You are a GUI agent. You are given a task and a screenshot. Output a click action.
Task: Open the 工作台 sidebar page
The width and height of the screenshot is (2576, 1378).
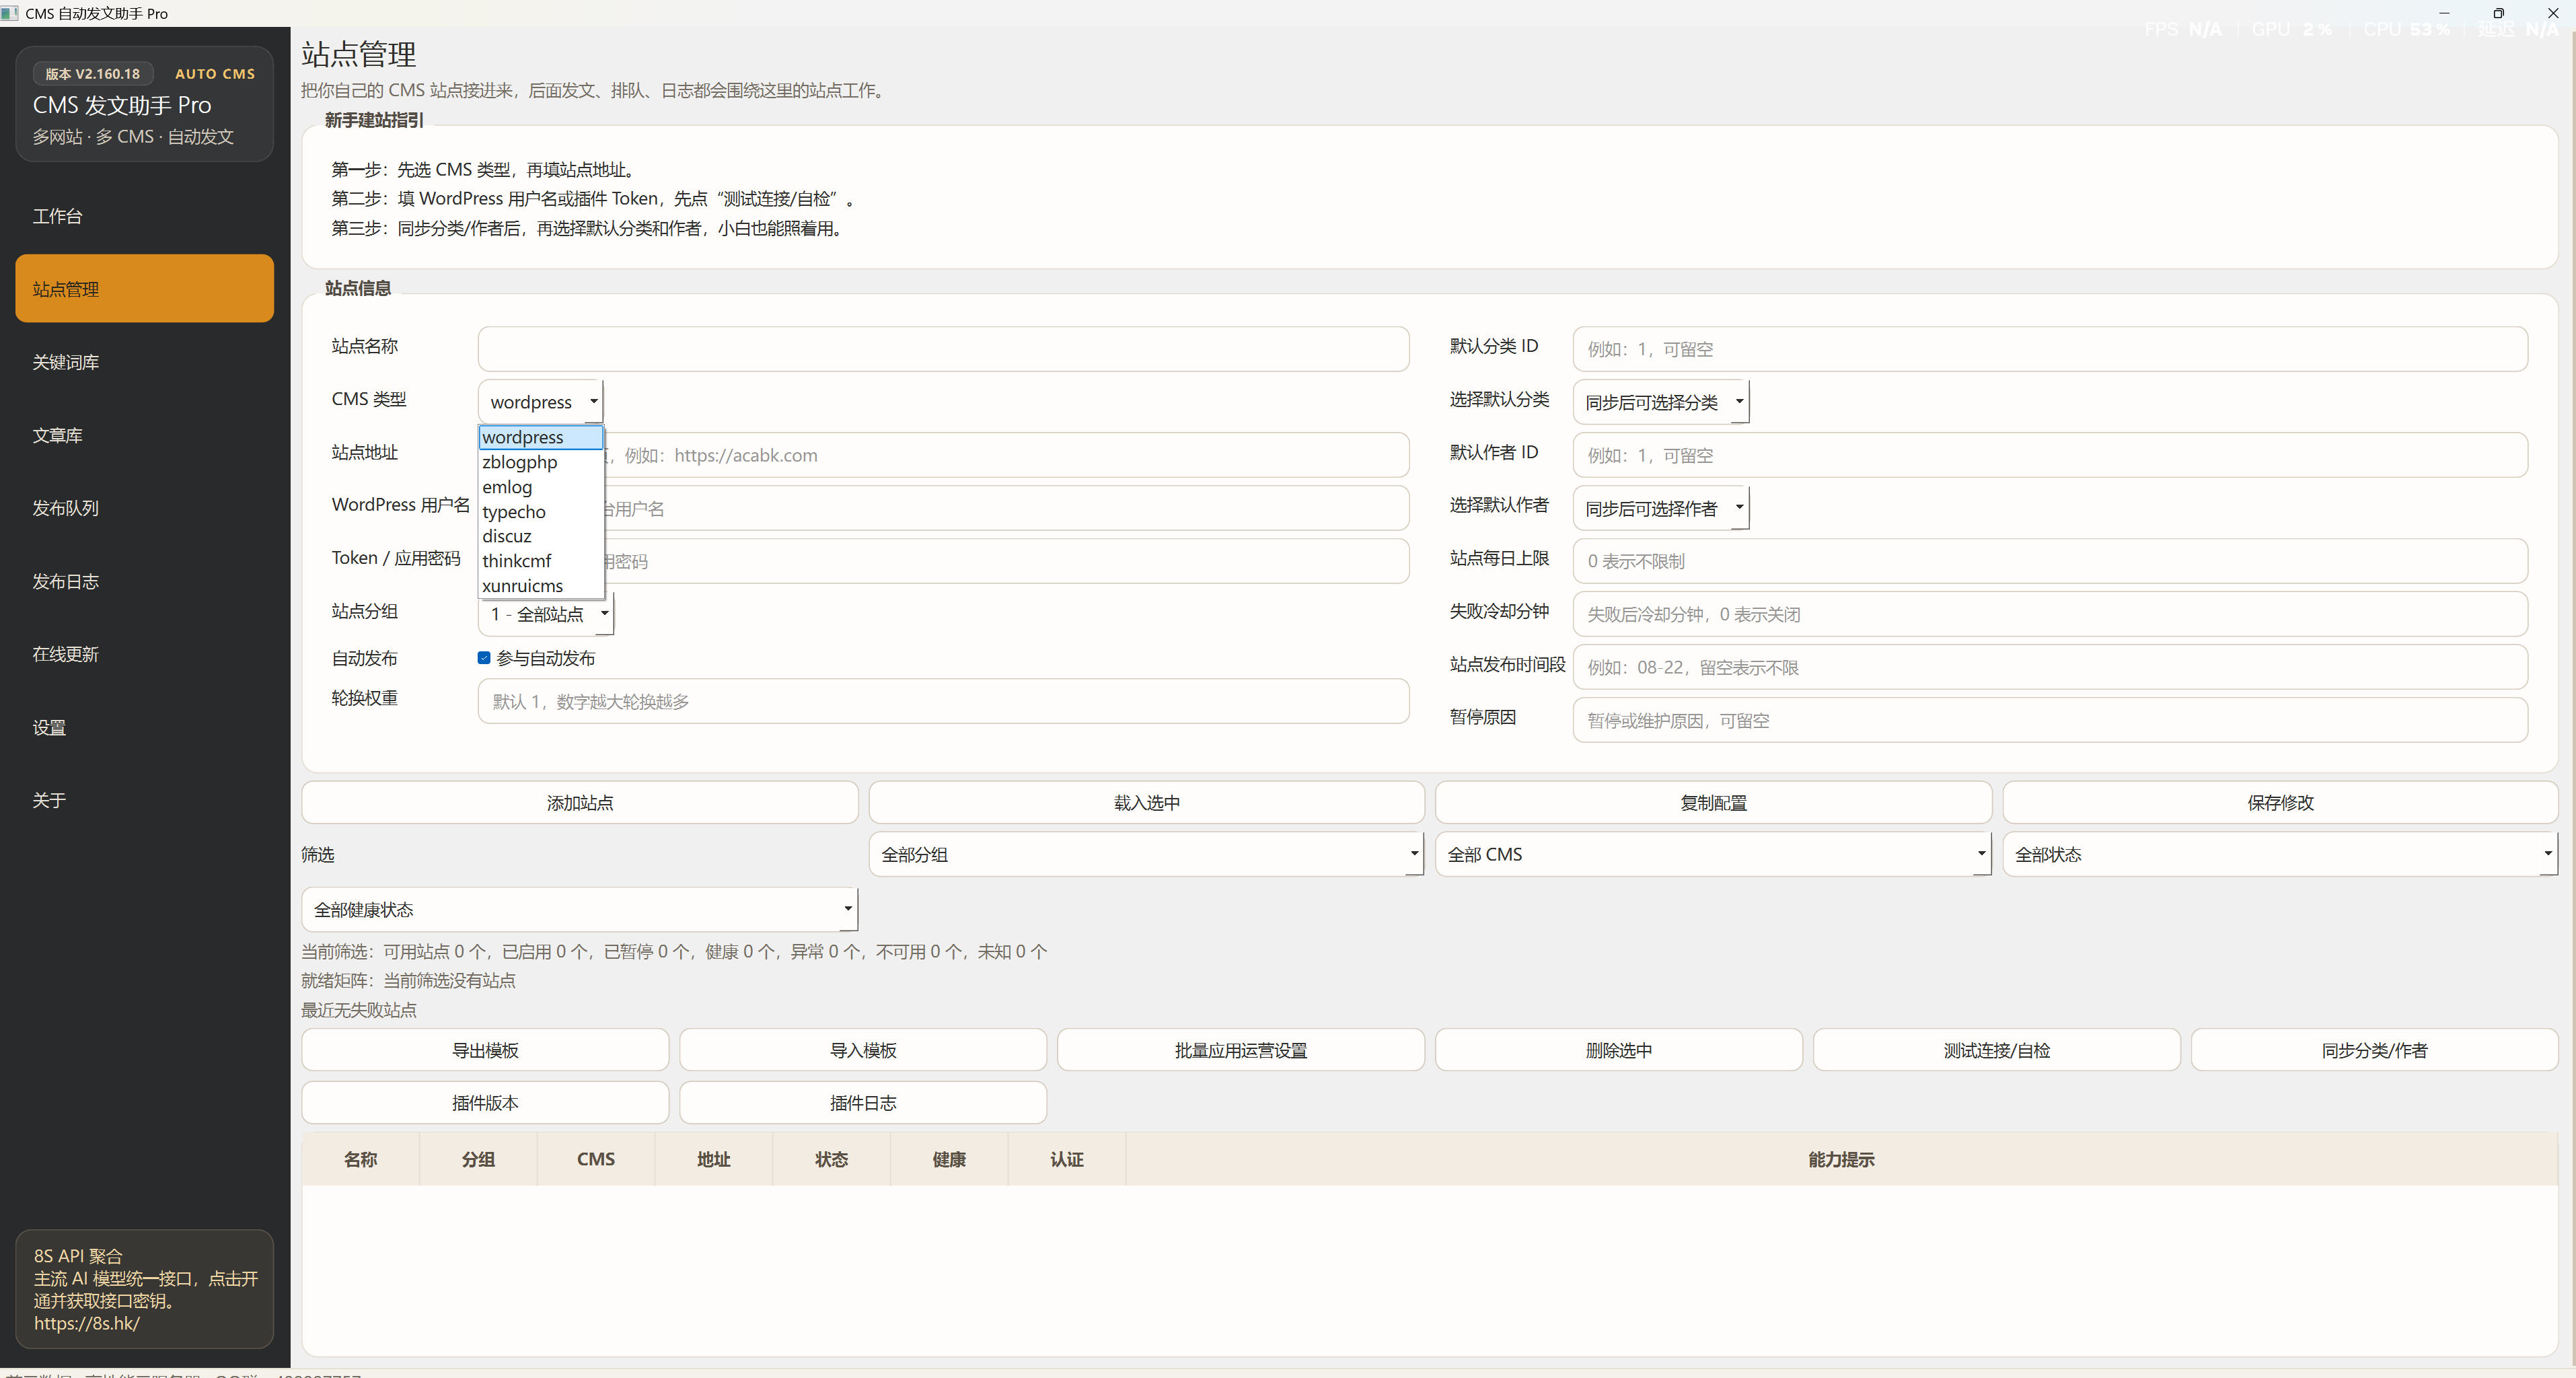coord(144,216)
